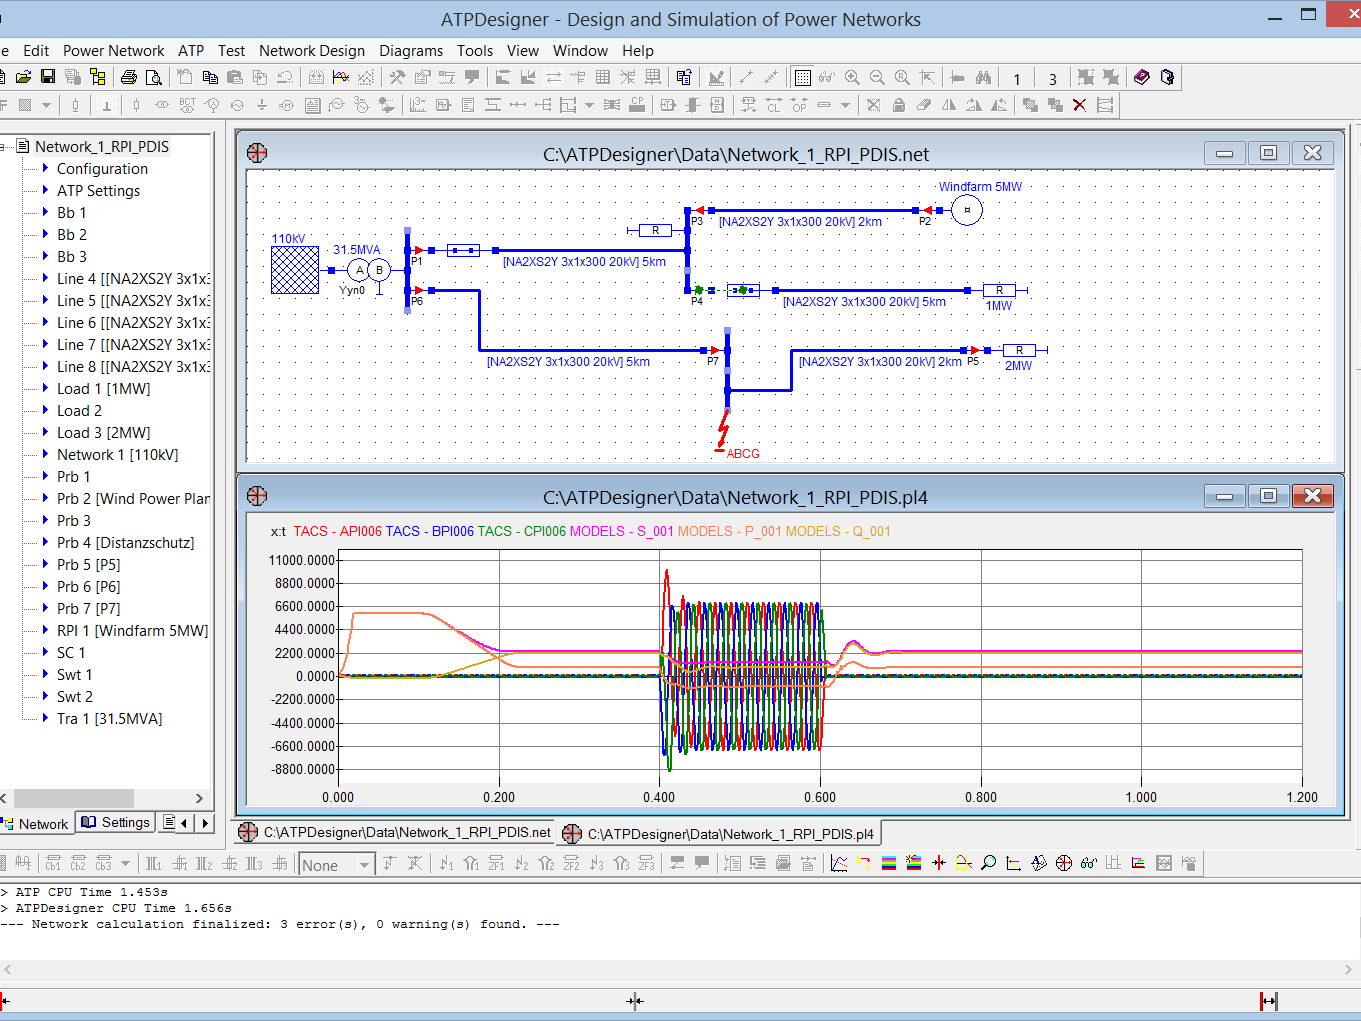Click the purple help book icon
Image resolution: width=1361 pixels, height=1021 pixels.
[1142, 77]
